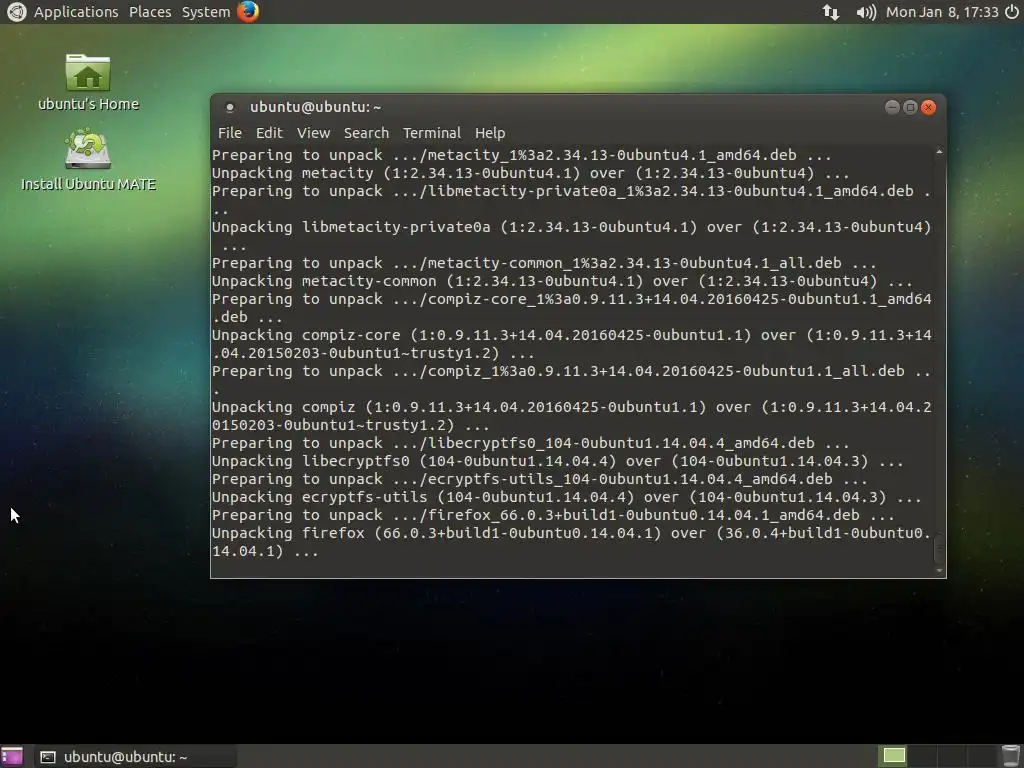Select the second workspace in switcher
Image resolution: width=1024 pixels, height=768 pixels.
923,756
